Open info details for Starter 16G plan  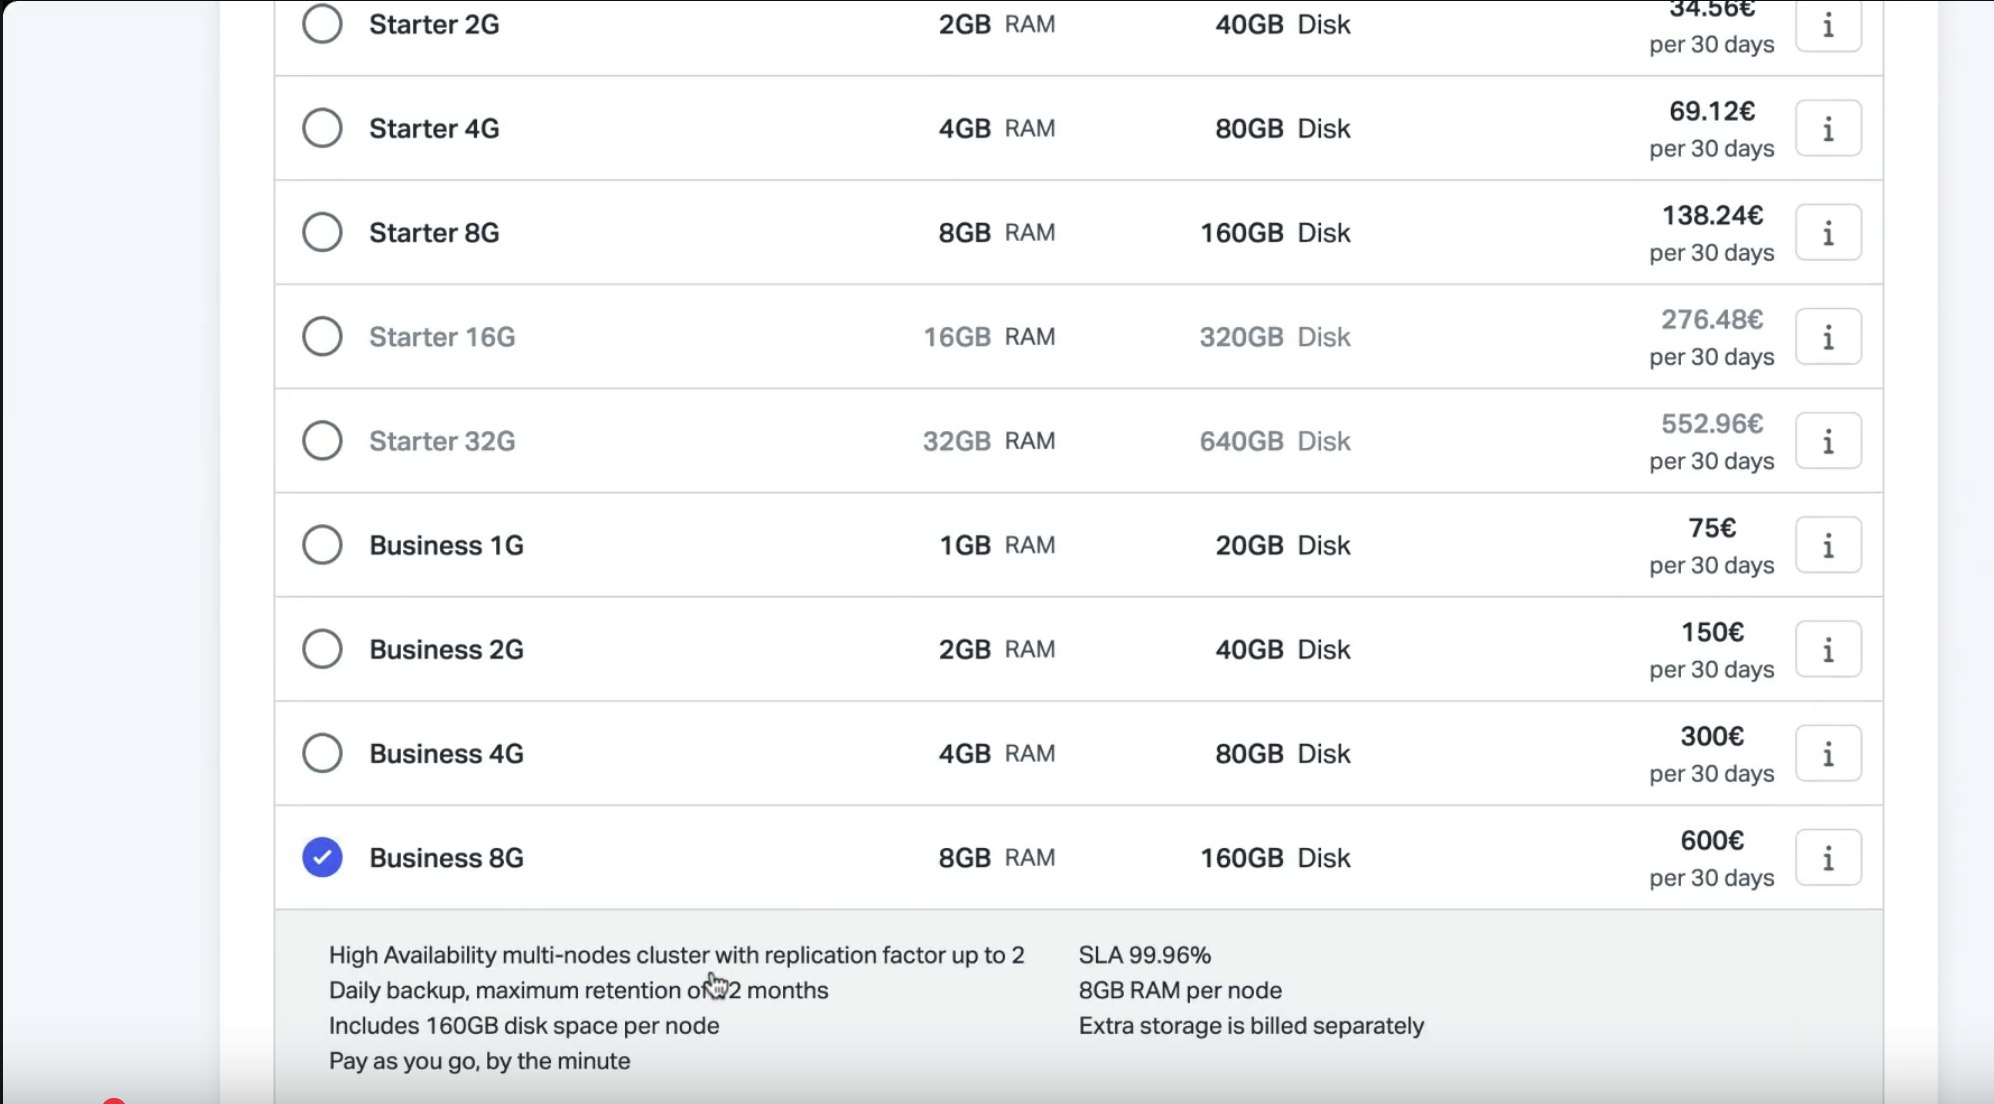(1828, 336)
